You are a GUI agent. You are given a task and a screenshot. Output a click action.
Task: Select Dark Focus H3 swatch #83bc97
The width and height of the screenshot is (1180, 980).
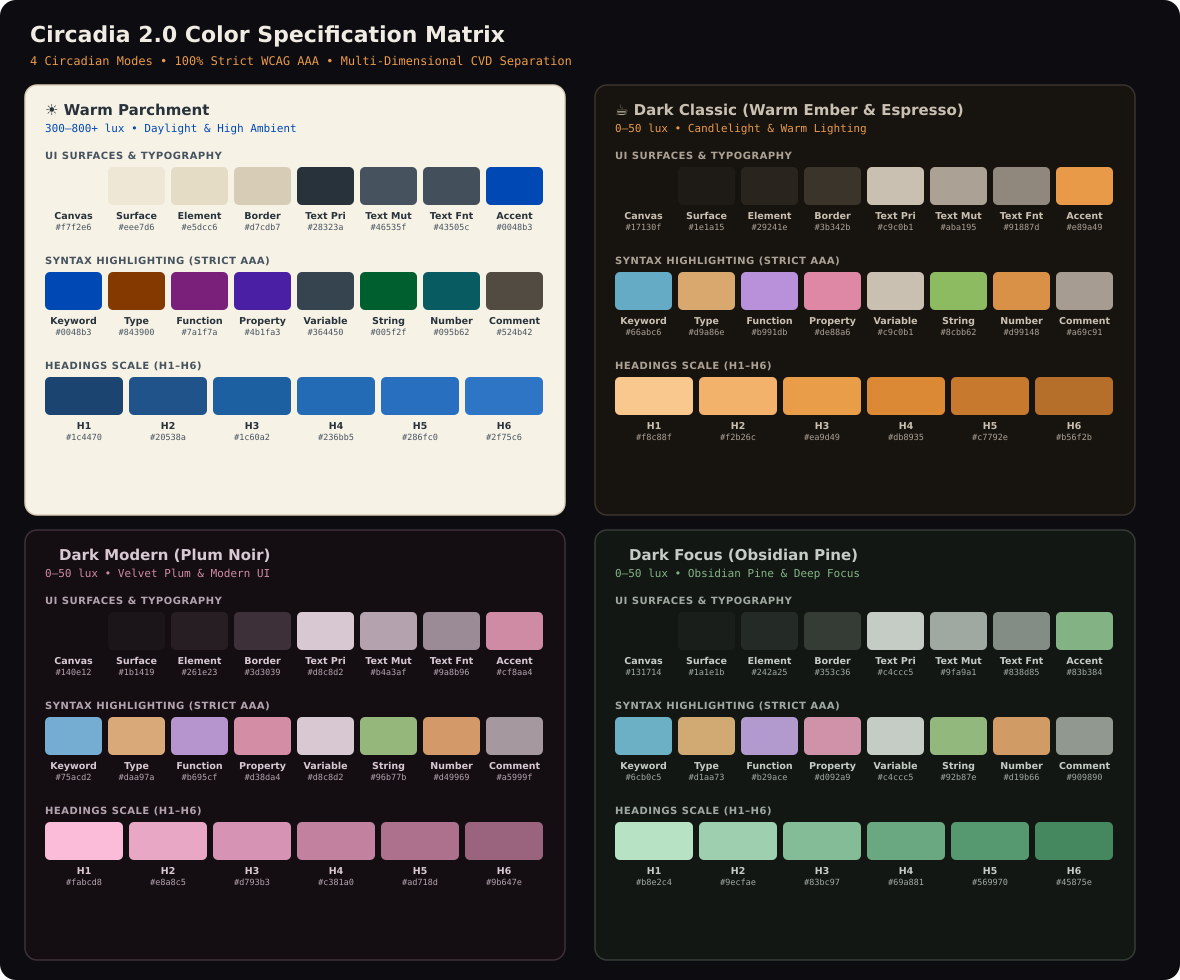point(822,841)
